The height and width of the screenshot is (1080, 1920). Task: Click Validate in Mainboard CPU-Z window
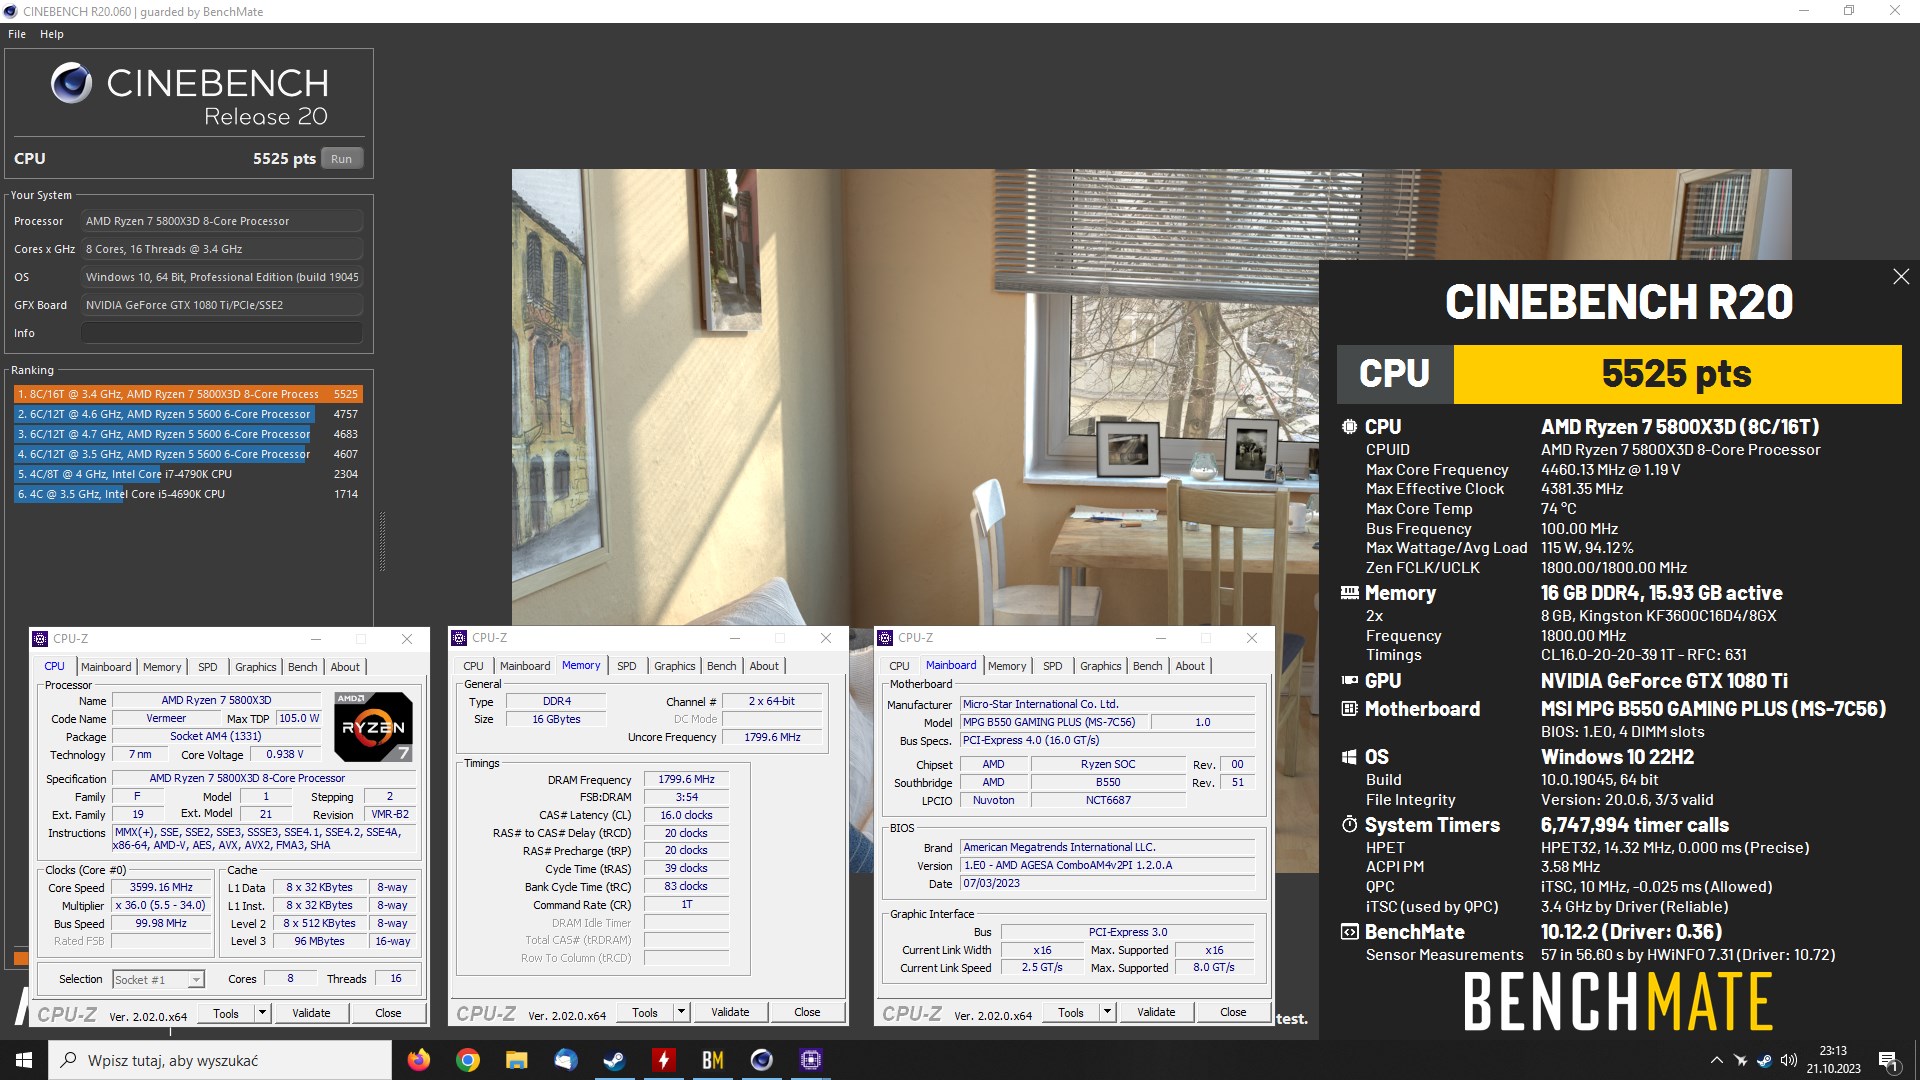click(1156, 1013)
